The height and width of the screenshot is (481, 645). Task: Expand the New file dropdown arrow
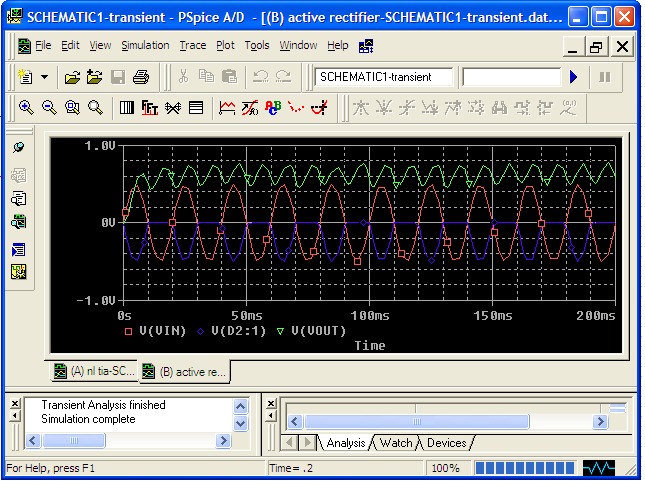[x=45, y=77]
